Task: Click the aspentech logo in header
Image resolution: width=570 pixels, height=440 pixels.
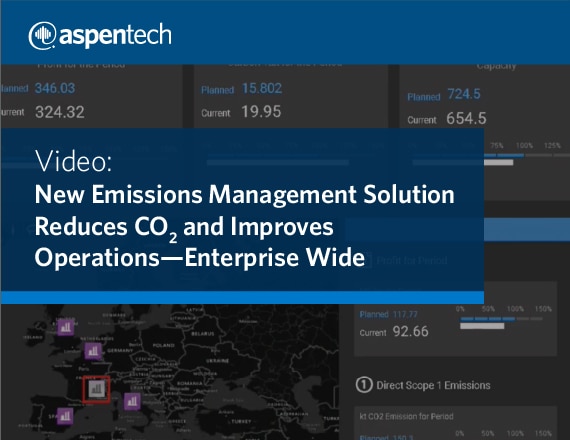Action: 100,35
